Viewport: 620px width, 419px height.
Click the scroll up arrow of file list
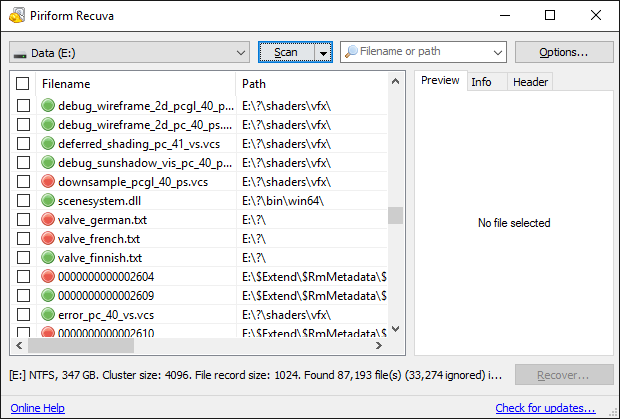click(395, 81)
